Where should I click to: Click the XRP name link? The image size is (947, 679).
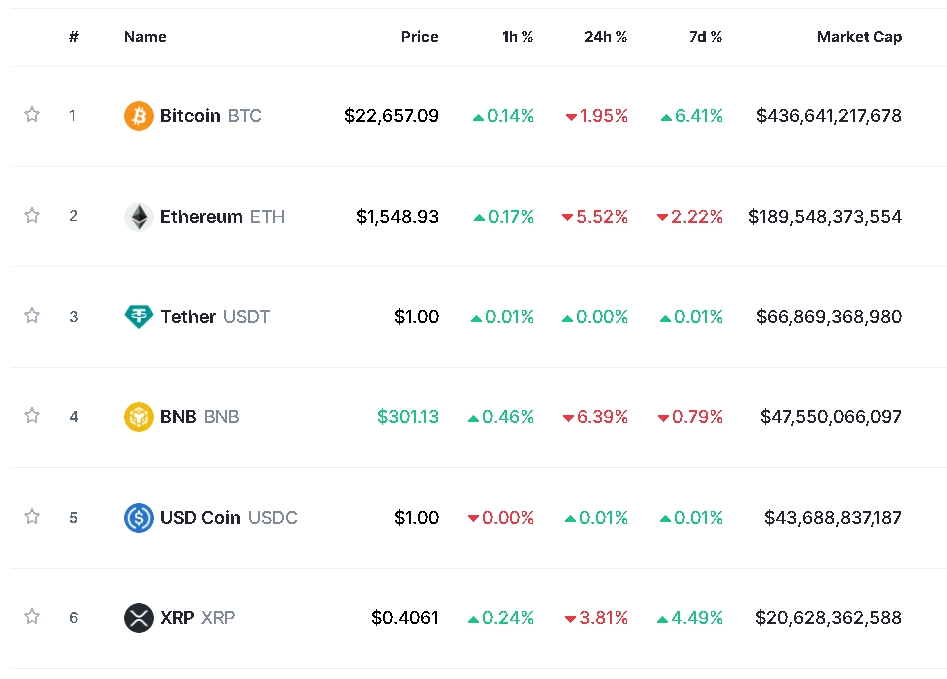point(197,618)
